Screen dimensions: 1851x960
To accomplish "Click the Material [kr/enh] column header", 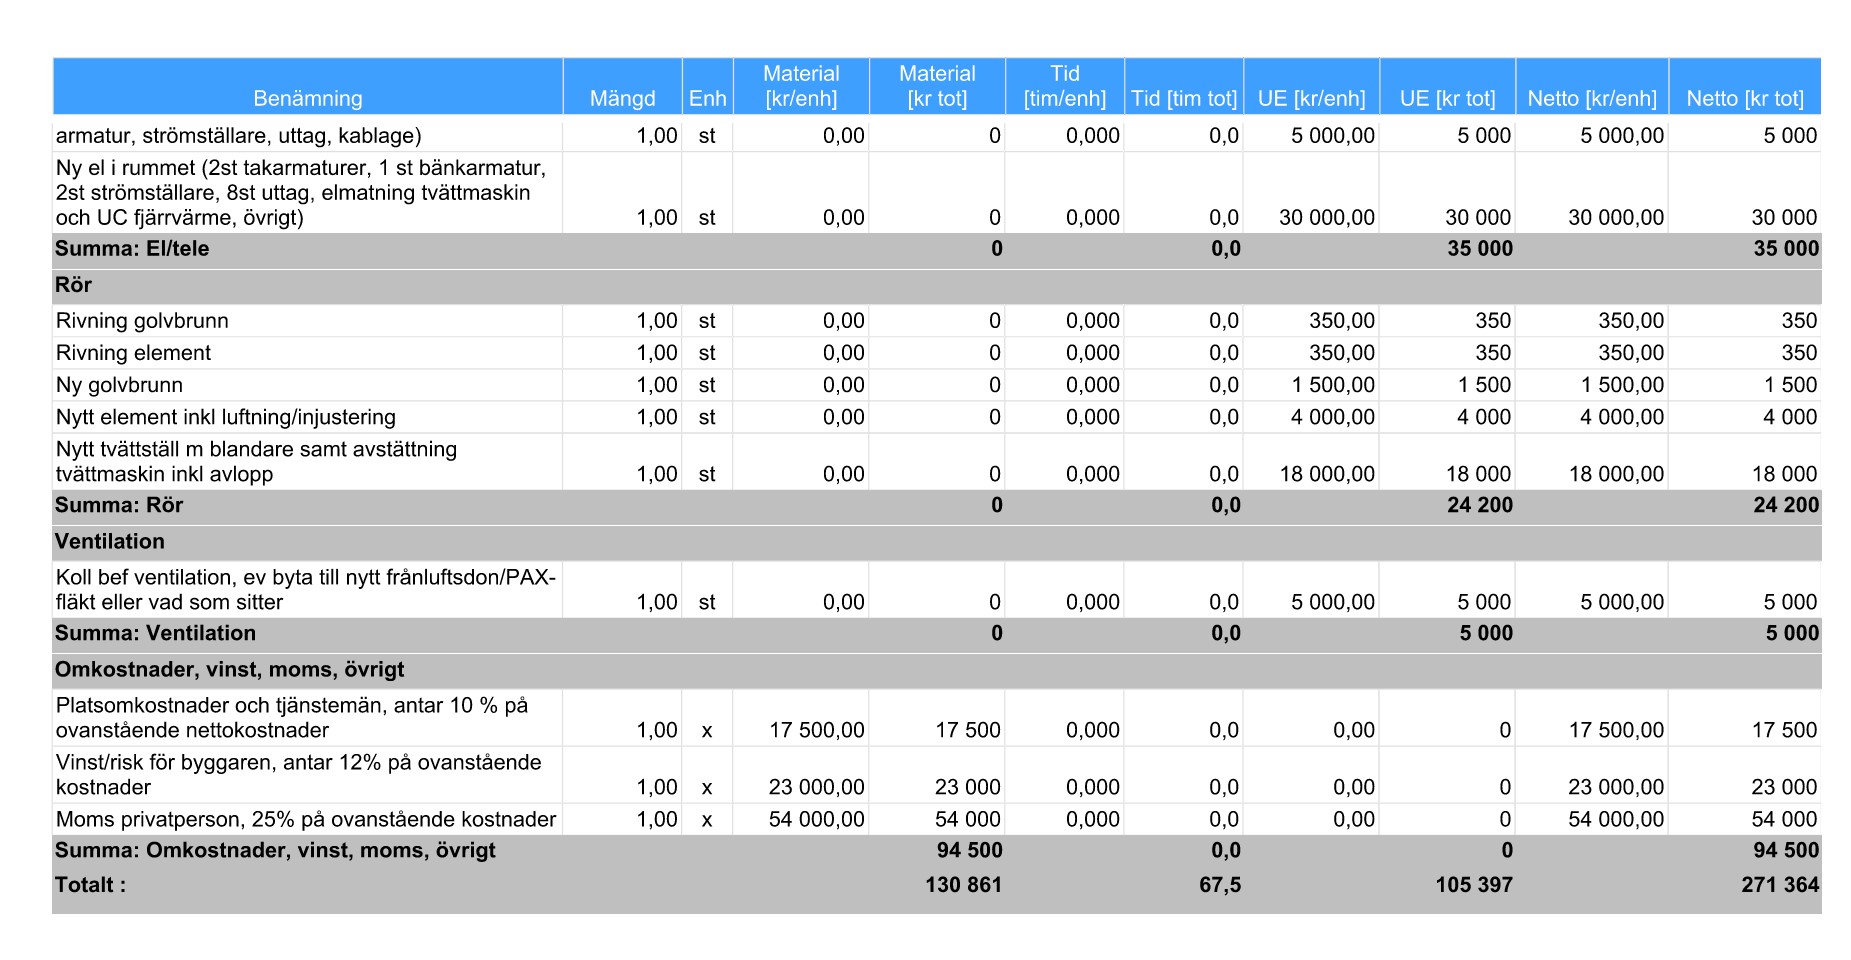I will (x=801, y=86).
